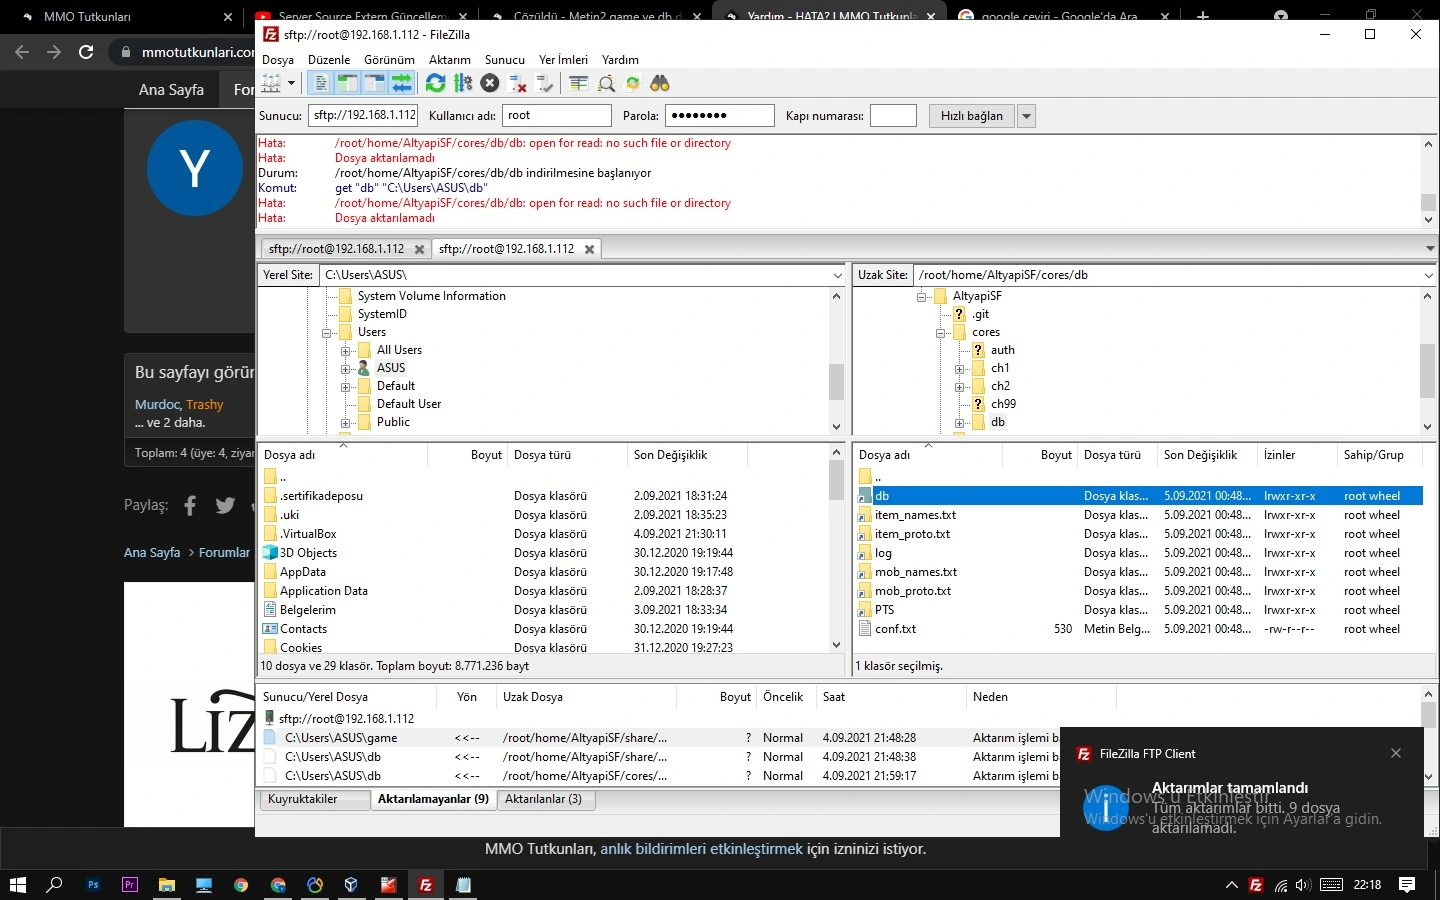Open the Site Manager icon

coord(271,84)
